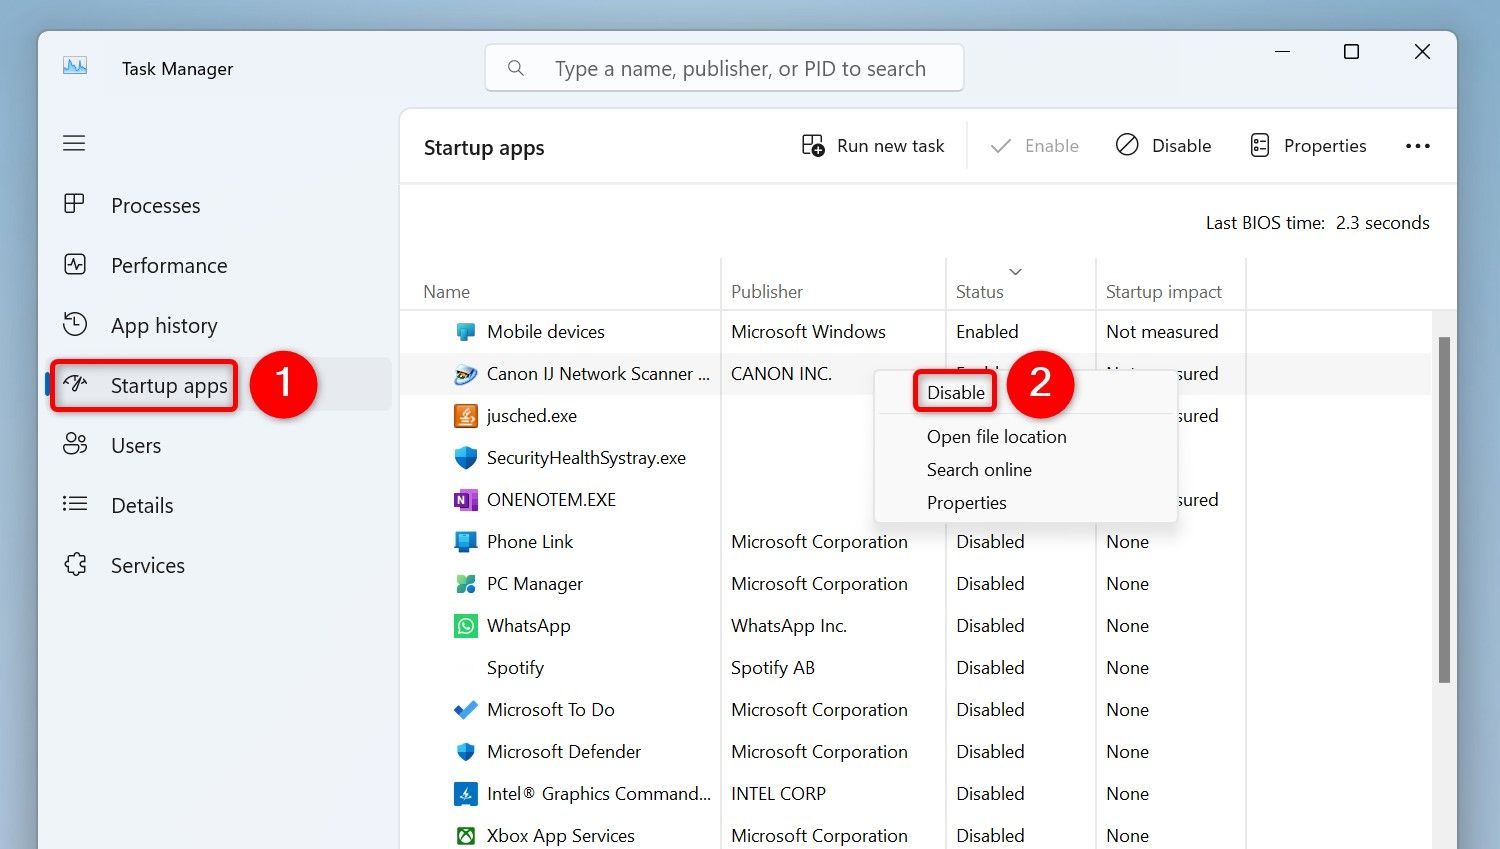Click the Mobile devices app icon
1500x849 pixels.
coord(466,332)
